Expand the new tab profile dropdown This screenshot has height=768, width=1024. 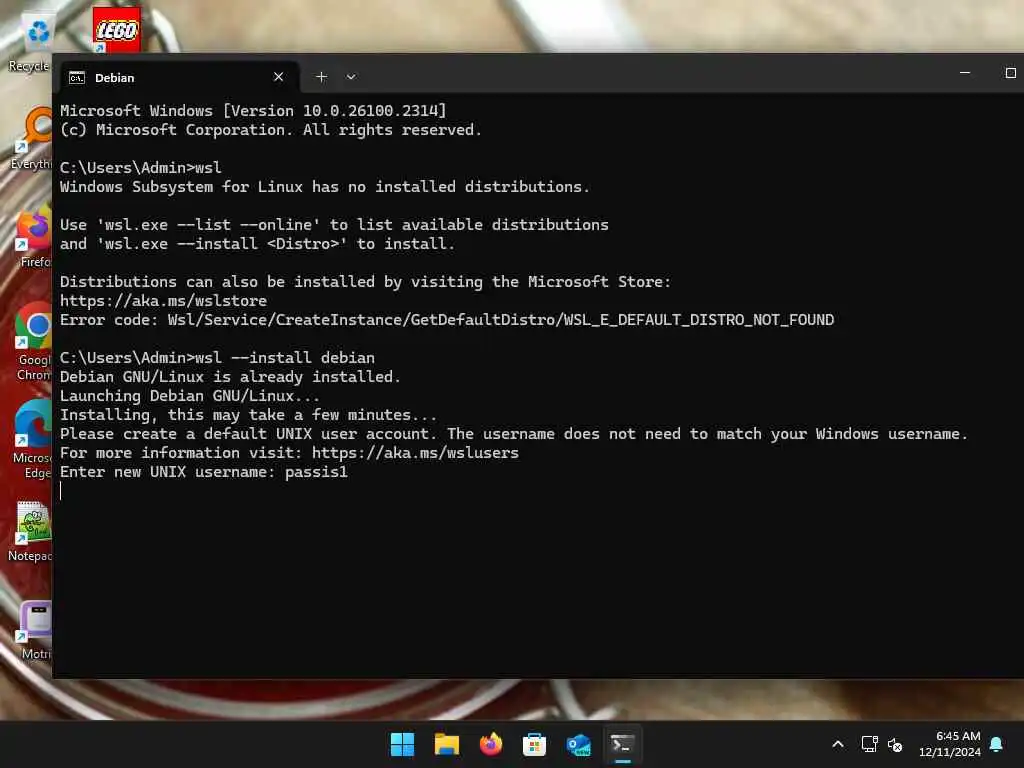[351, 77]
